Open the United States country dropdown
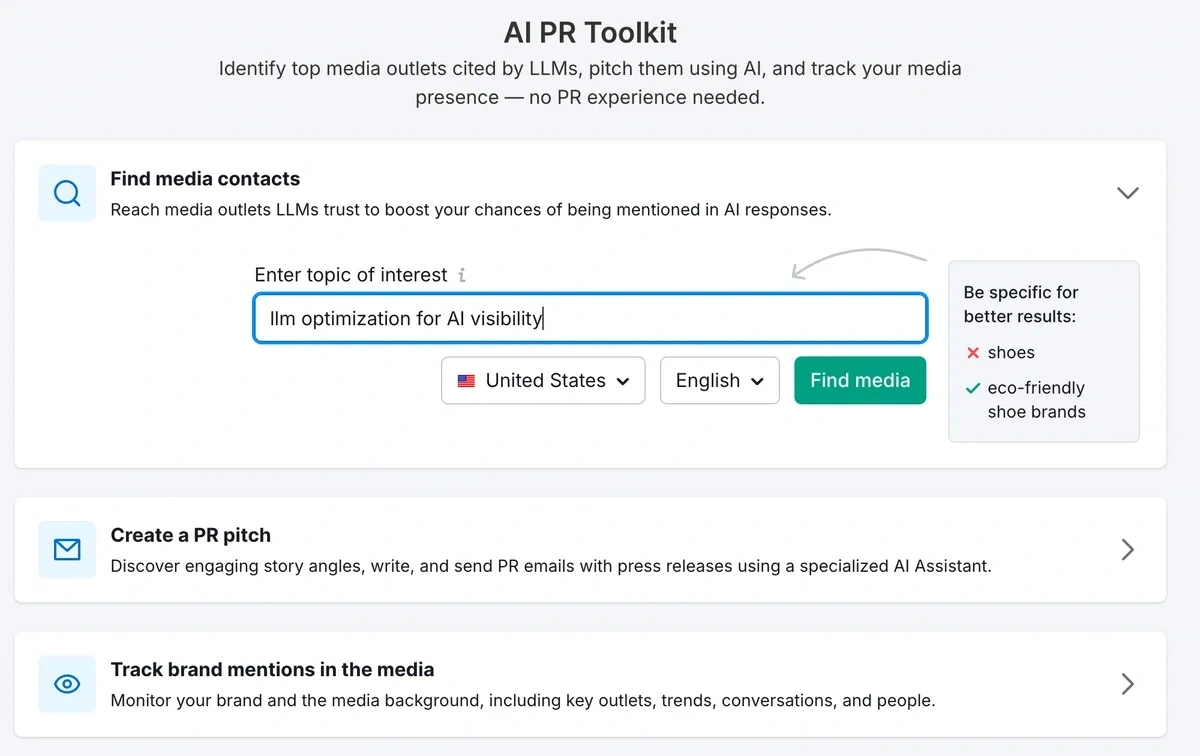This screenshot has height=756, width=1200. coord(543,381)
